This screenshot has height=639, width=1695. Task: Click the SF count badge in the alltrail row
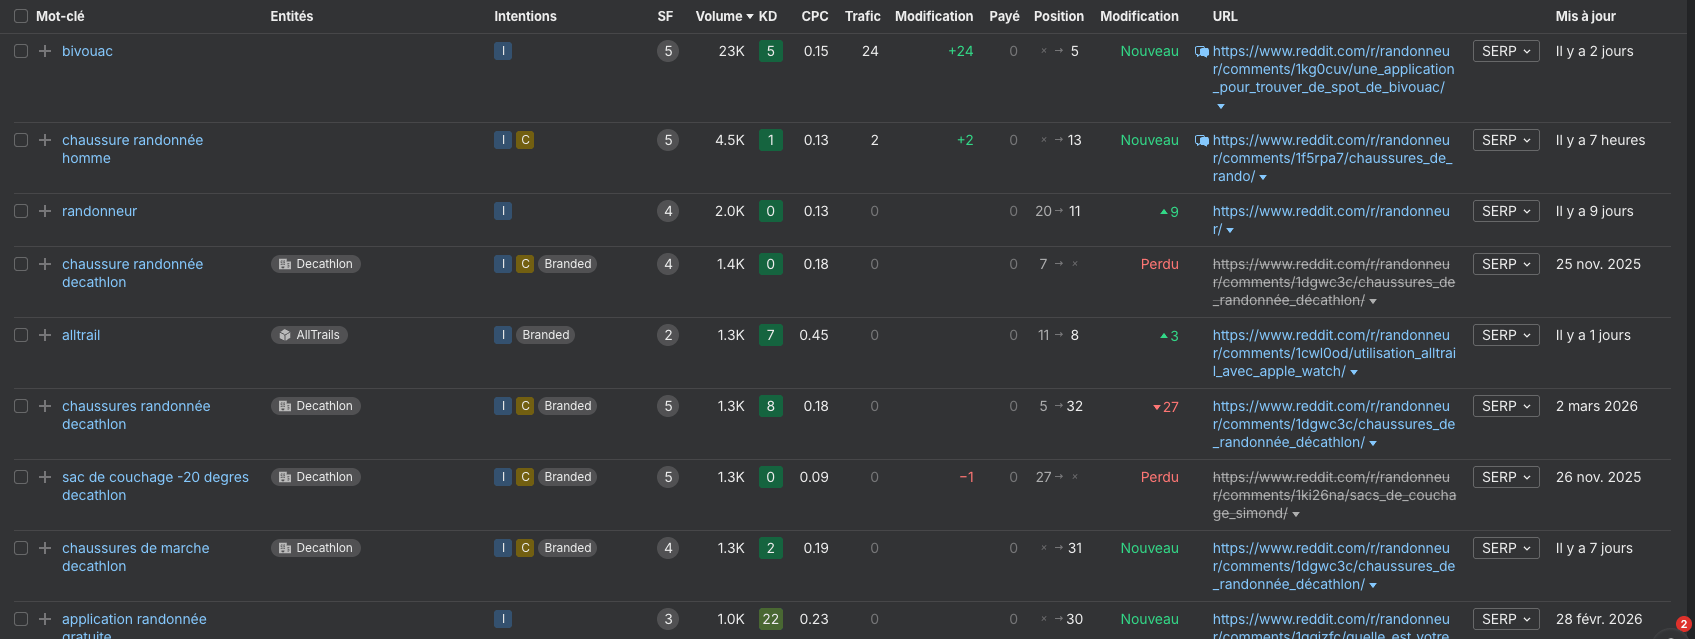tap(668, 335)
